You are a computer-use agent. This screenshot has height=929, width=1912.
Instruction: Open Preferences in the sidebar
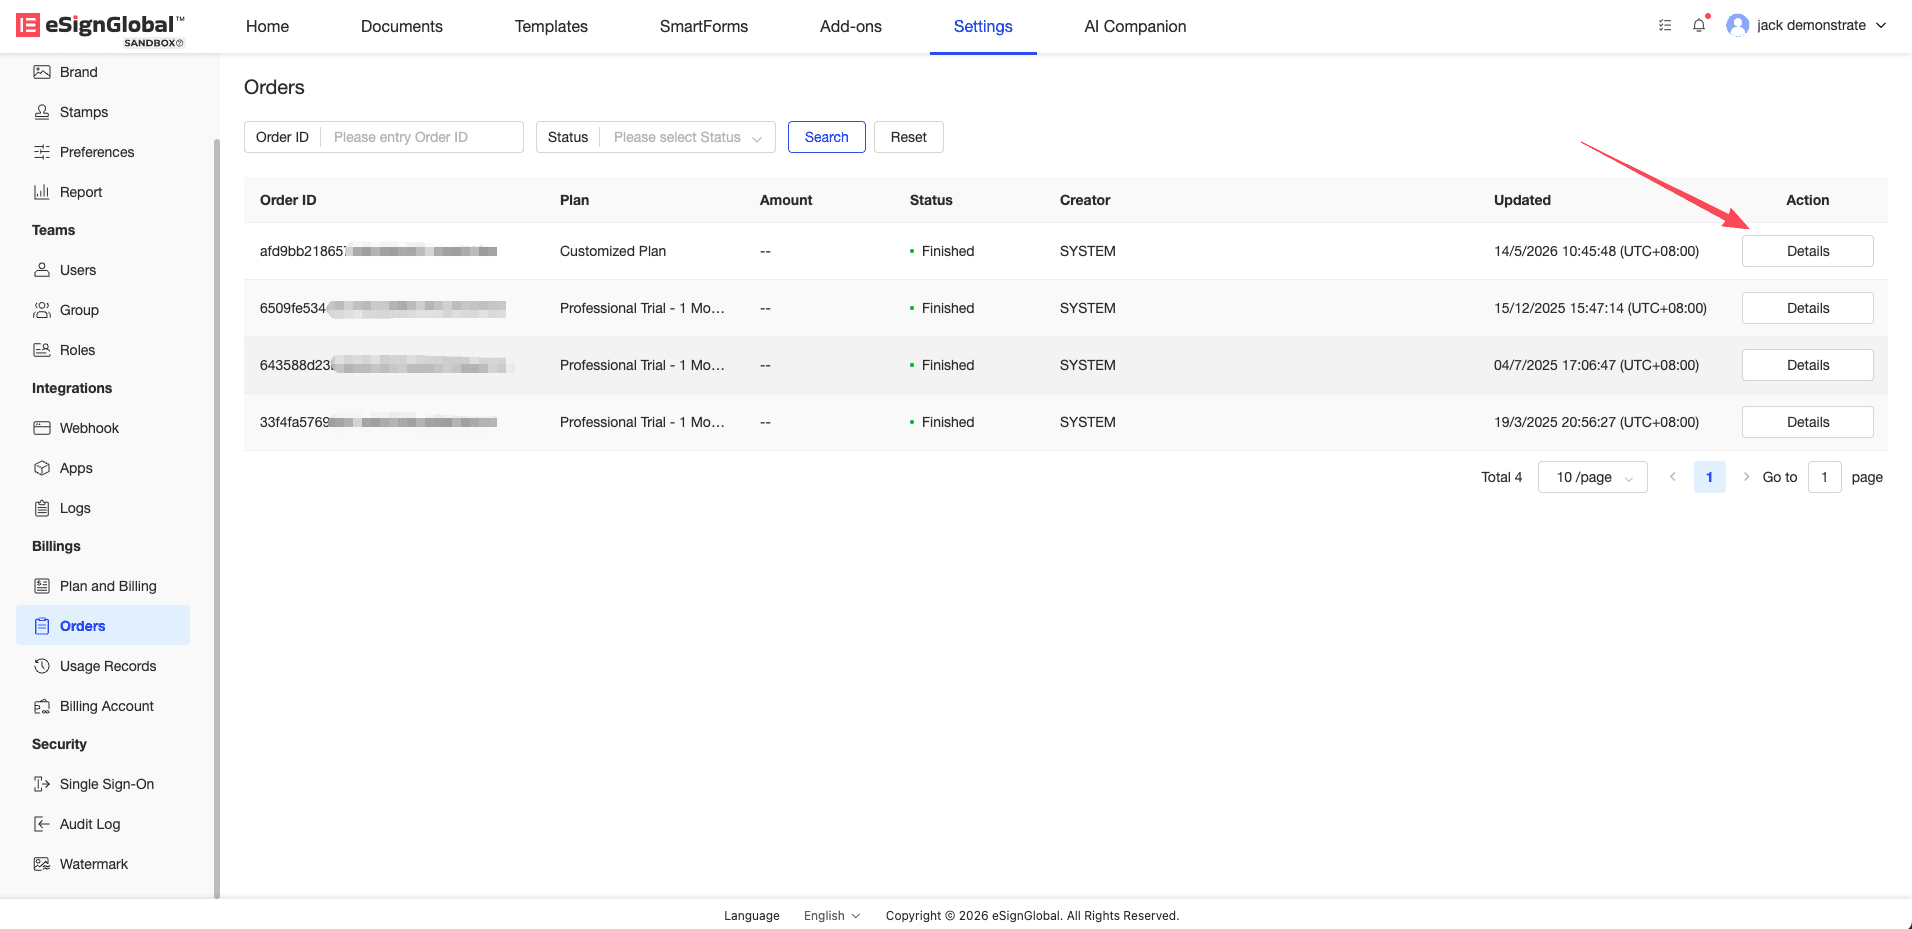click(x=97, y=152)
